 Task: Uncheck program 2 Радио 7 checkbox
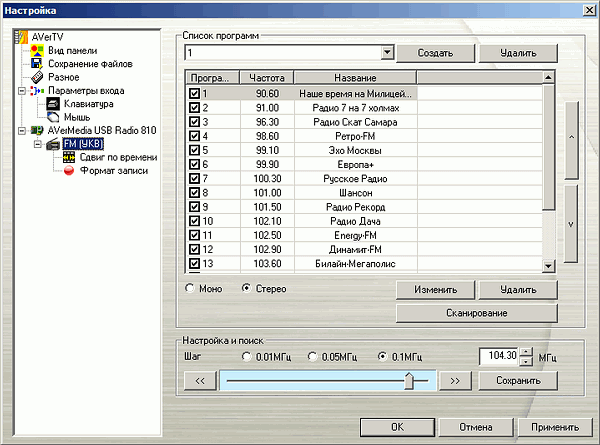click(194, 108)
